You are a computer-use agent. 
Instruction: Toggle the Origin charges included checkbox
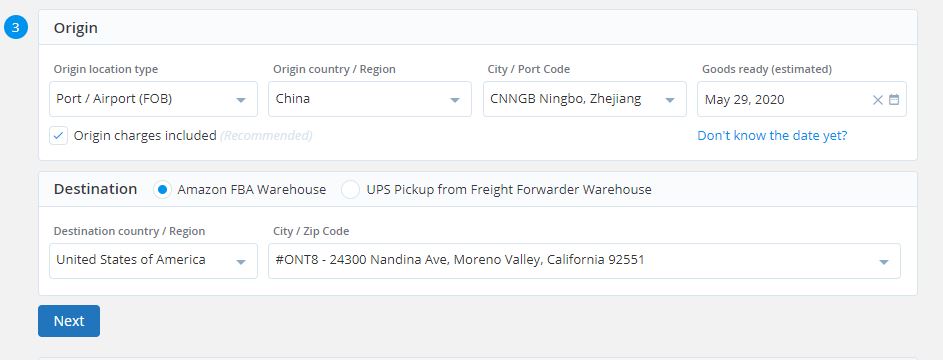pyautogui.click(x=58, y=136)
